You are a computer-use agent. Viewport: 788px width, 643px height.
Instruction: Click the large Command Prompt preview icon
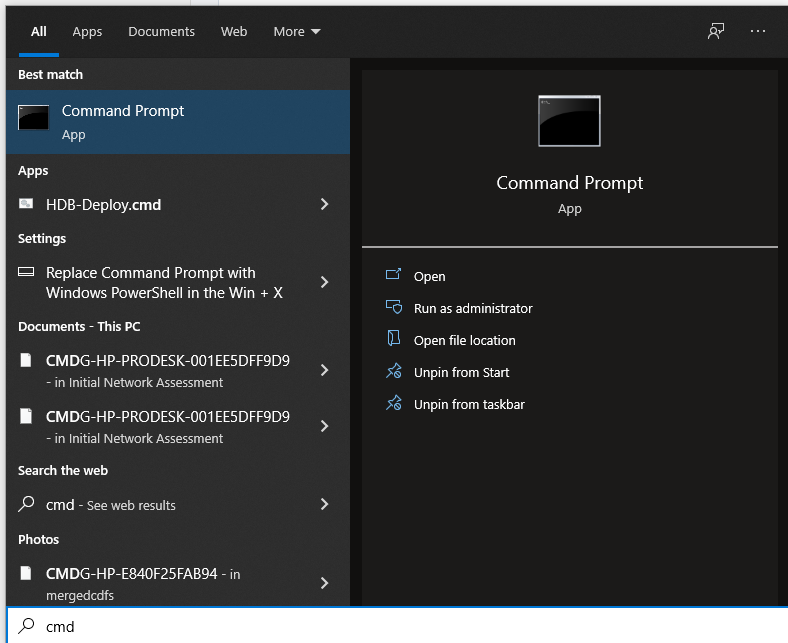pos(569,121)
